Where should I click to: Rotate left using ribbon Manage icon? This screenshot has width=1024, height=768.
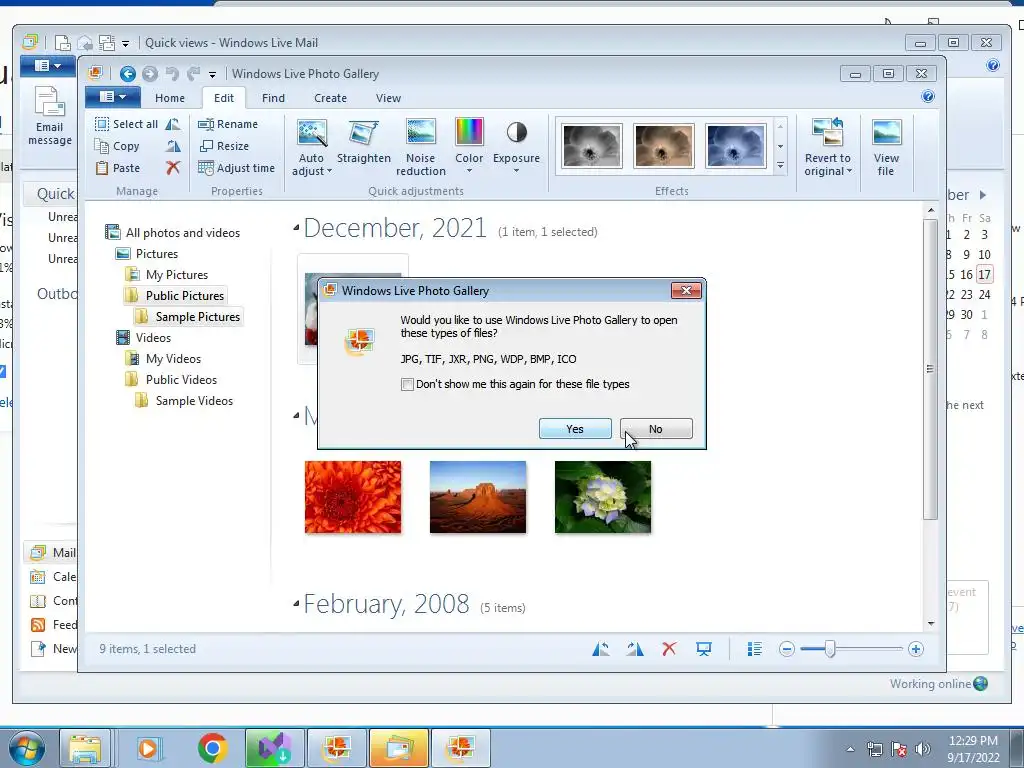point(172,124)
